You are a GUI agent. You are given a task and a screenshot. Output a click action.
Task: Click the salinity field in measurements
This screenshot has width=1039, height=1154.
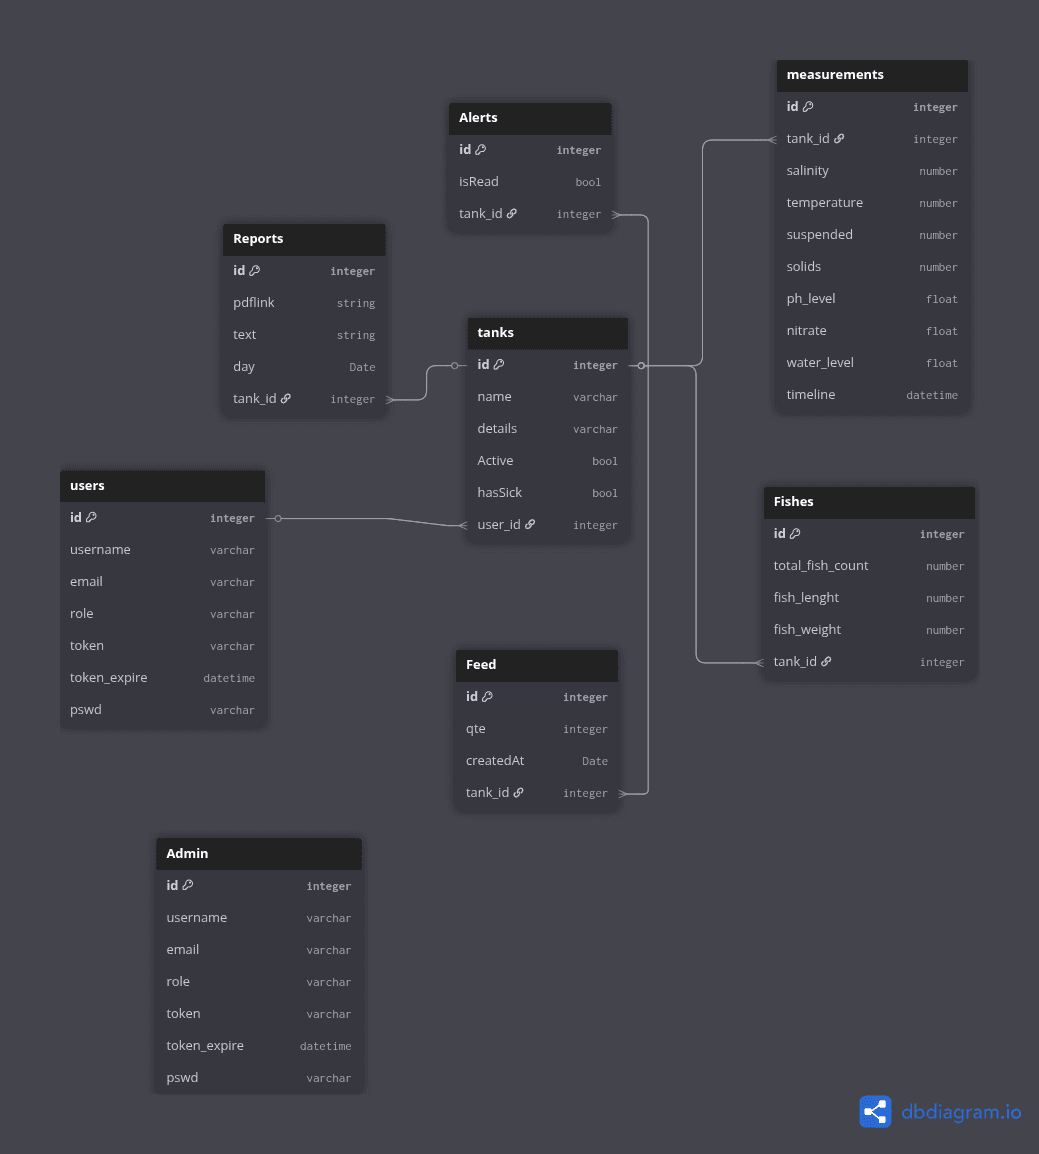click(x=872, y=171)
